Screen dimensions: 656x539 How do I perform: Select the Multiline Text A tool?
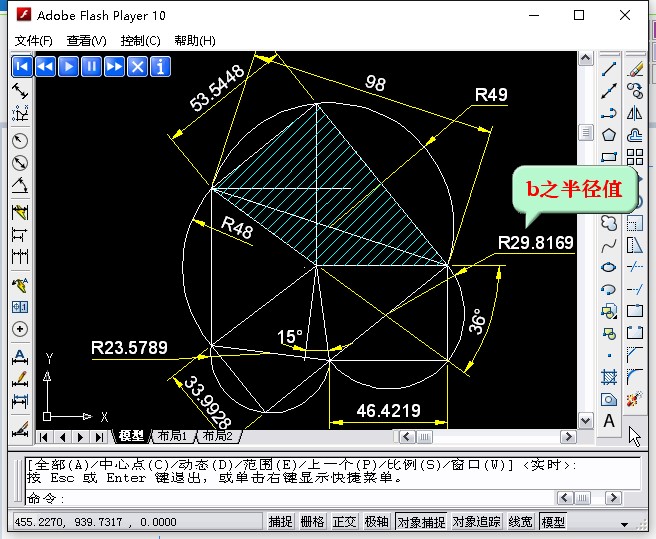tap(609, 421)
